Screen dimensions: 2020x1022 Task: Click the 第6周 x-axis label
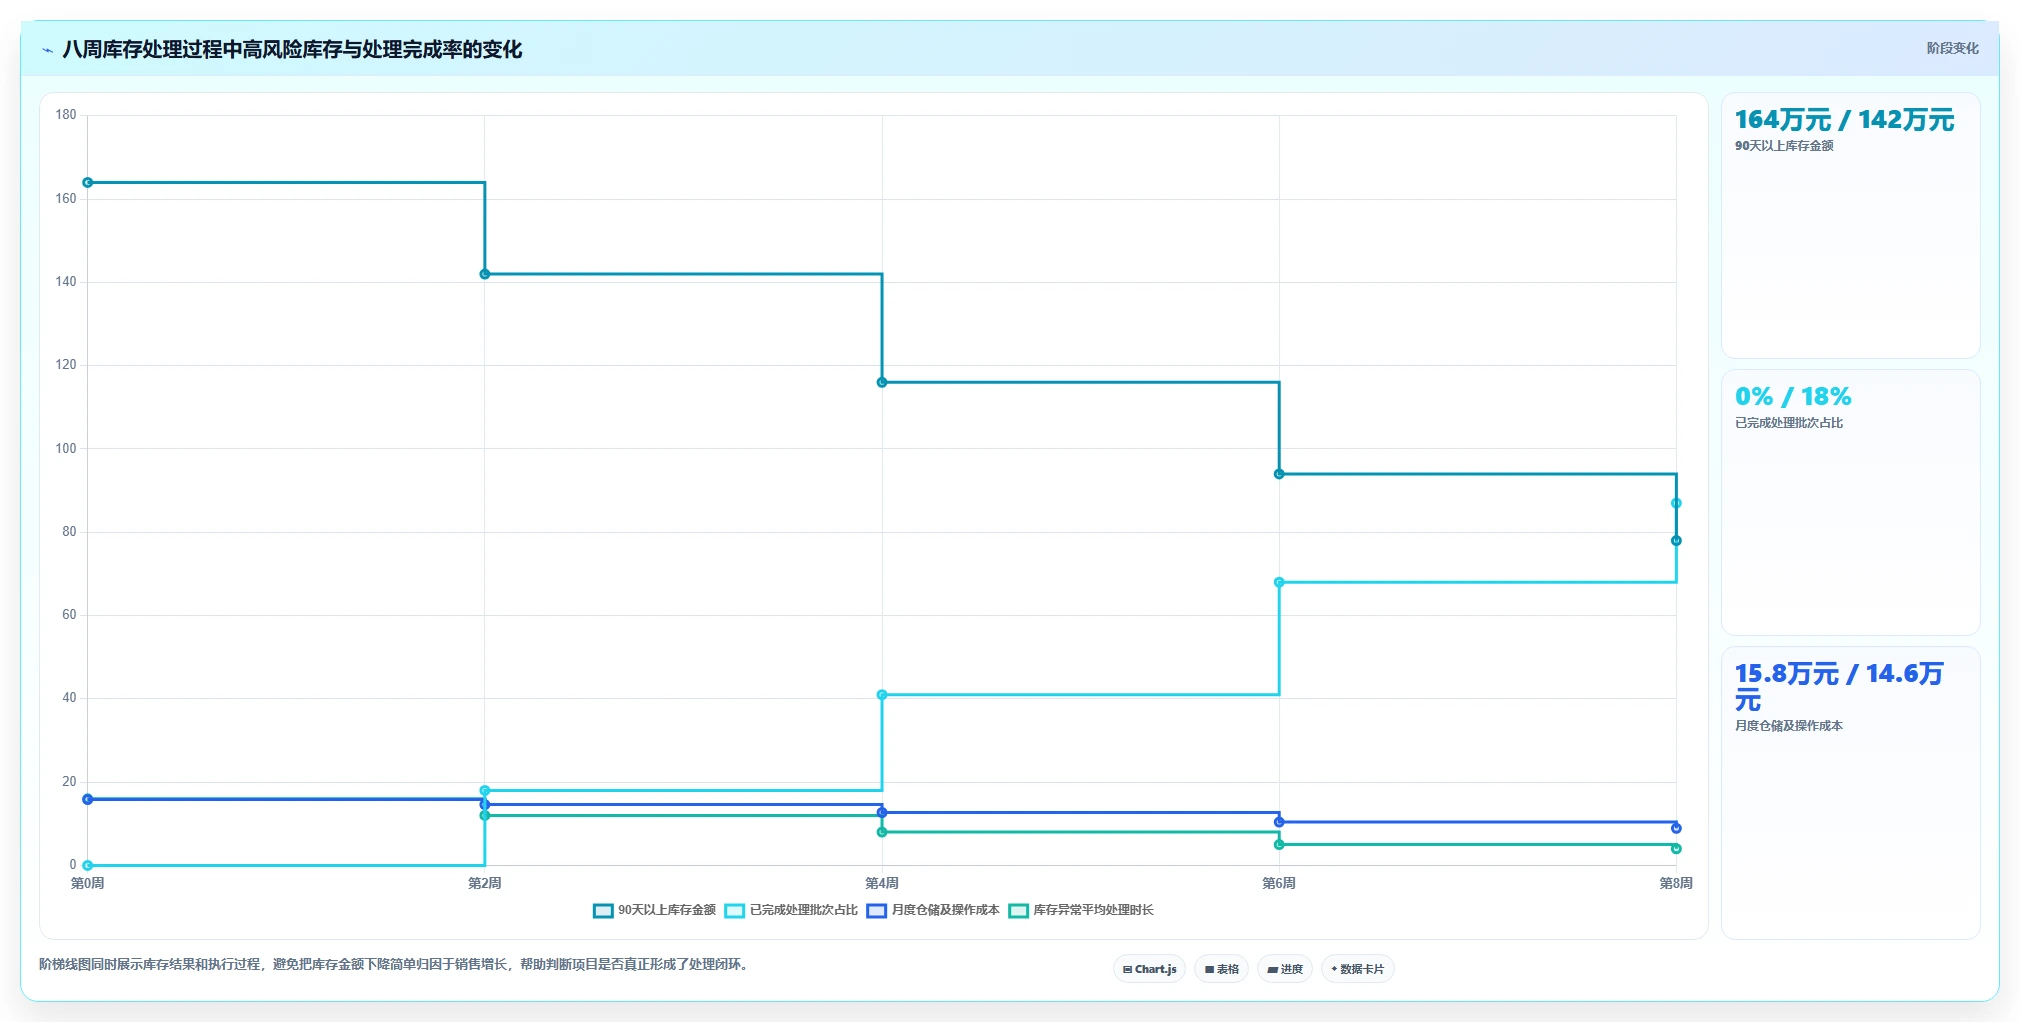pos(1279,883)
